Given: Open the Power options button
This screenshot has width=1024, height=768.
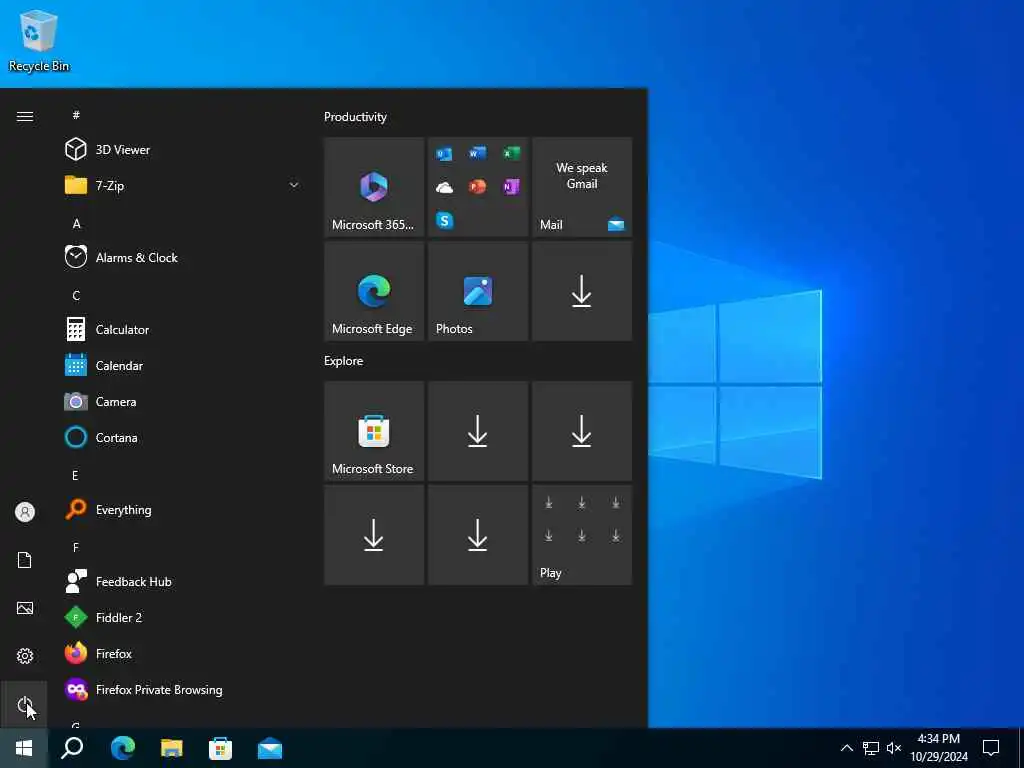Looking at the screenshot, I should [x=24, y=704].
